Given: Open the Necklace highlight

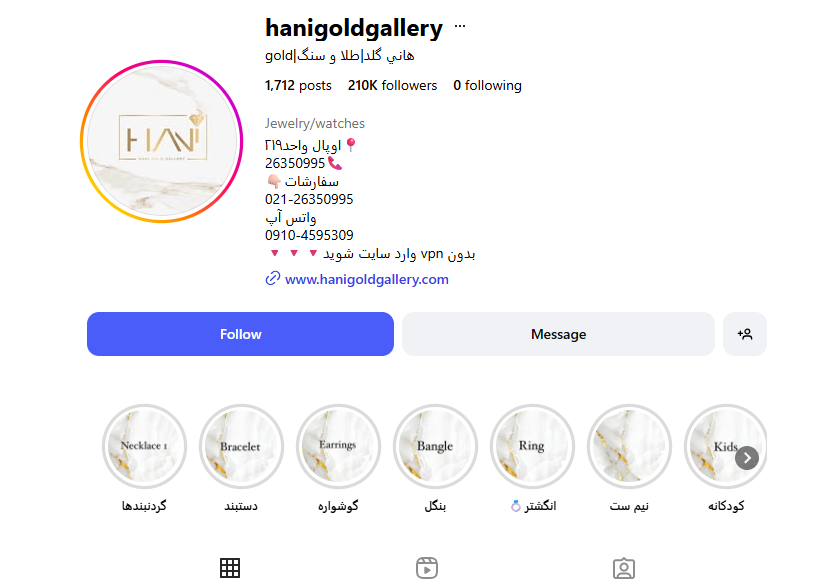Looking at the screenshot, I should pos(144,446).
